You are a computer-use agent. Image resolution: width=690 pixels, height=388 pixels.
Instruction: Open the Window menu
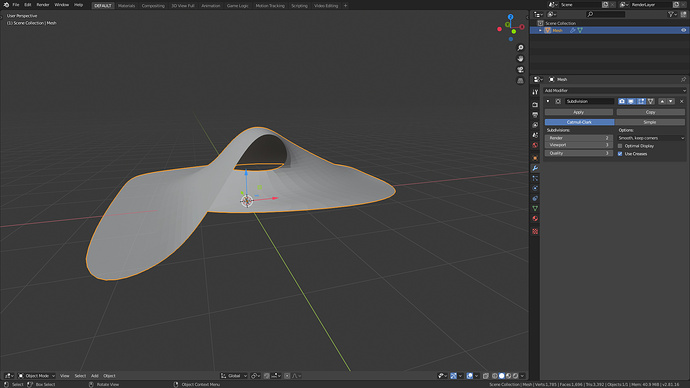[62, 5]
